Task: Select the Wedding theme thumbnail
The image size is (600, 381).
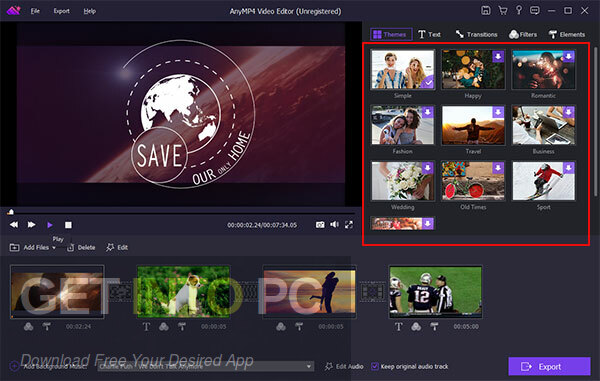Action: [x=403, y=181]
